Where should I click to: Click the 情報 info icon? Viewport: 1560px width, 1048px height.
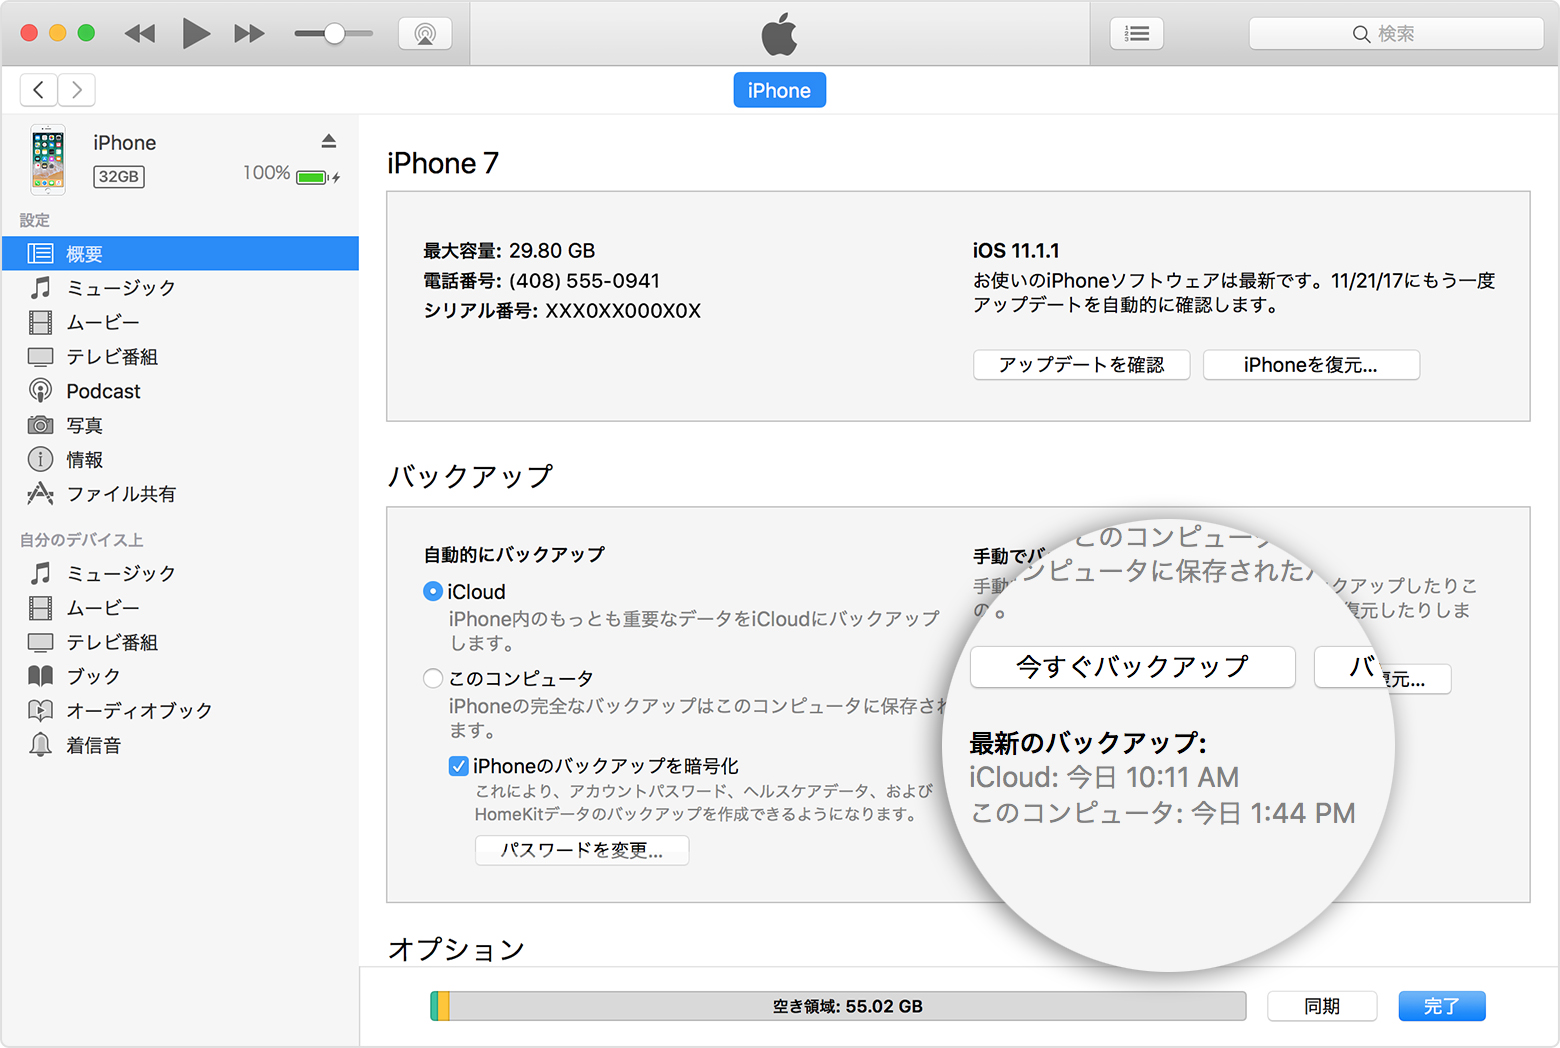[40, 460]
